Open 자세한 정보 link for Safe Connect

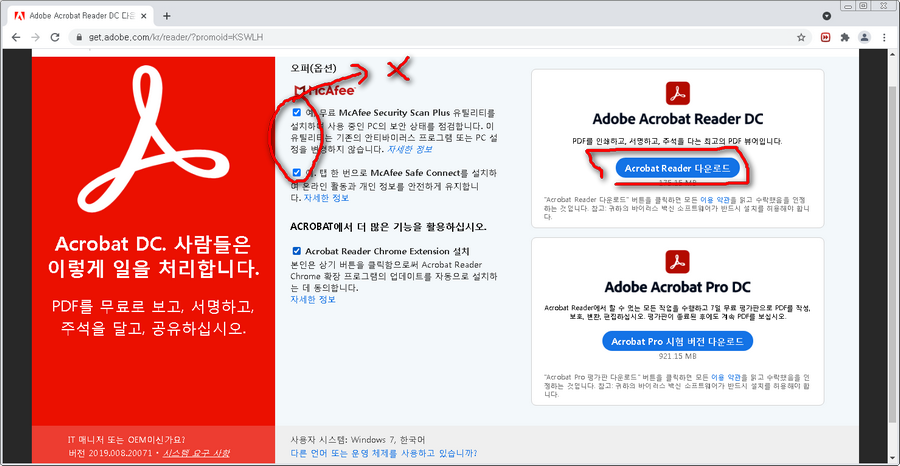click(325, 198)
